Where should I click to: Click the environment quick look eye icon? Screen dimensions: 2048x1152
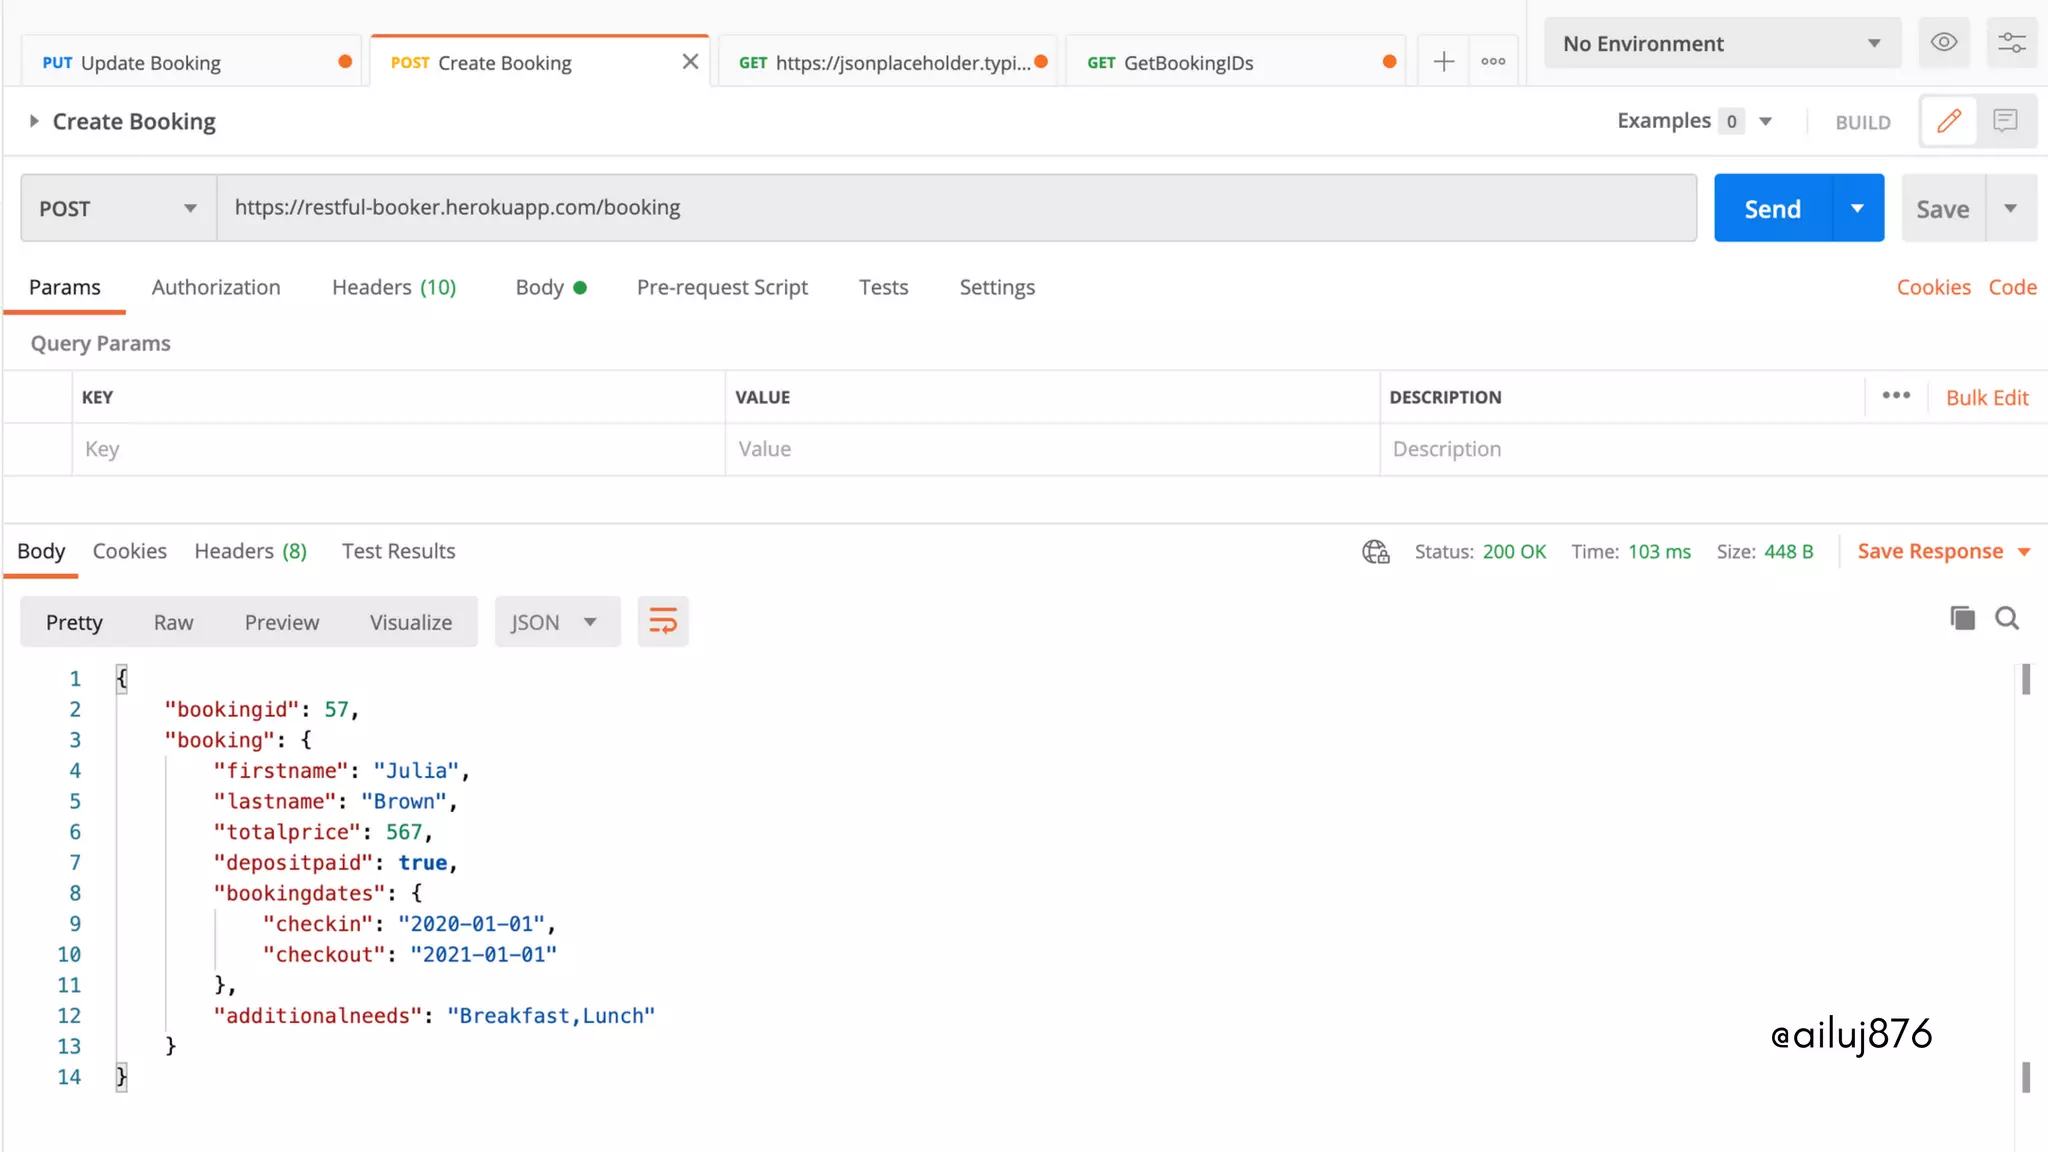click(x=1943, y=43)
